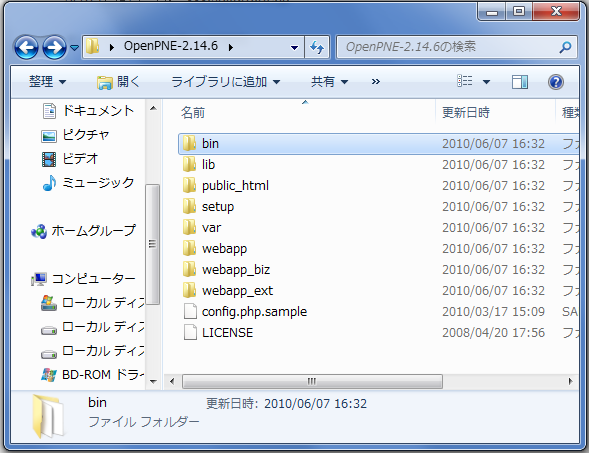
Task: Click the ホームグループ spheres icon
Action: pos(39,231)
